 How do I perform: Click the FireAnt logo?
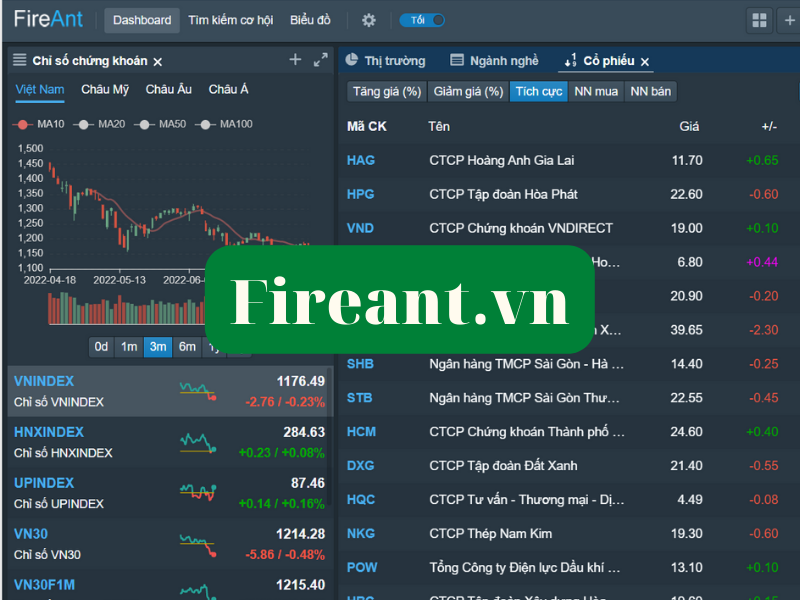click(48, 19)
